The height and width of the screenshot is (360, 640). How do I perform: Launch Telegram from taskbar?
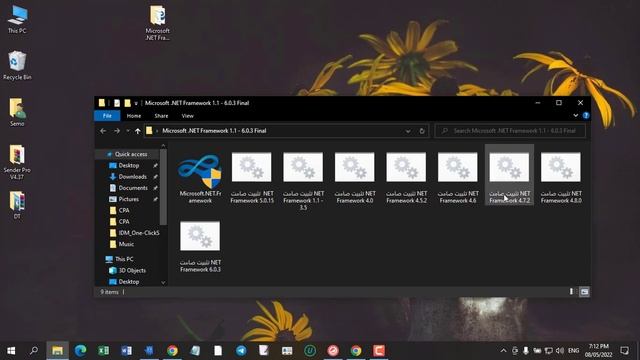click(x=241, y=351)
